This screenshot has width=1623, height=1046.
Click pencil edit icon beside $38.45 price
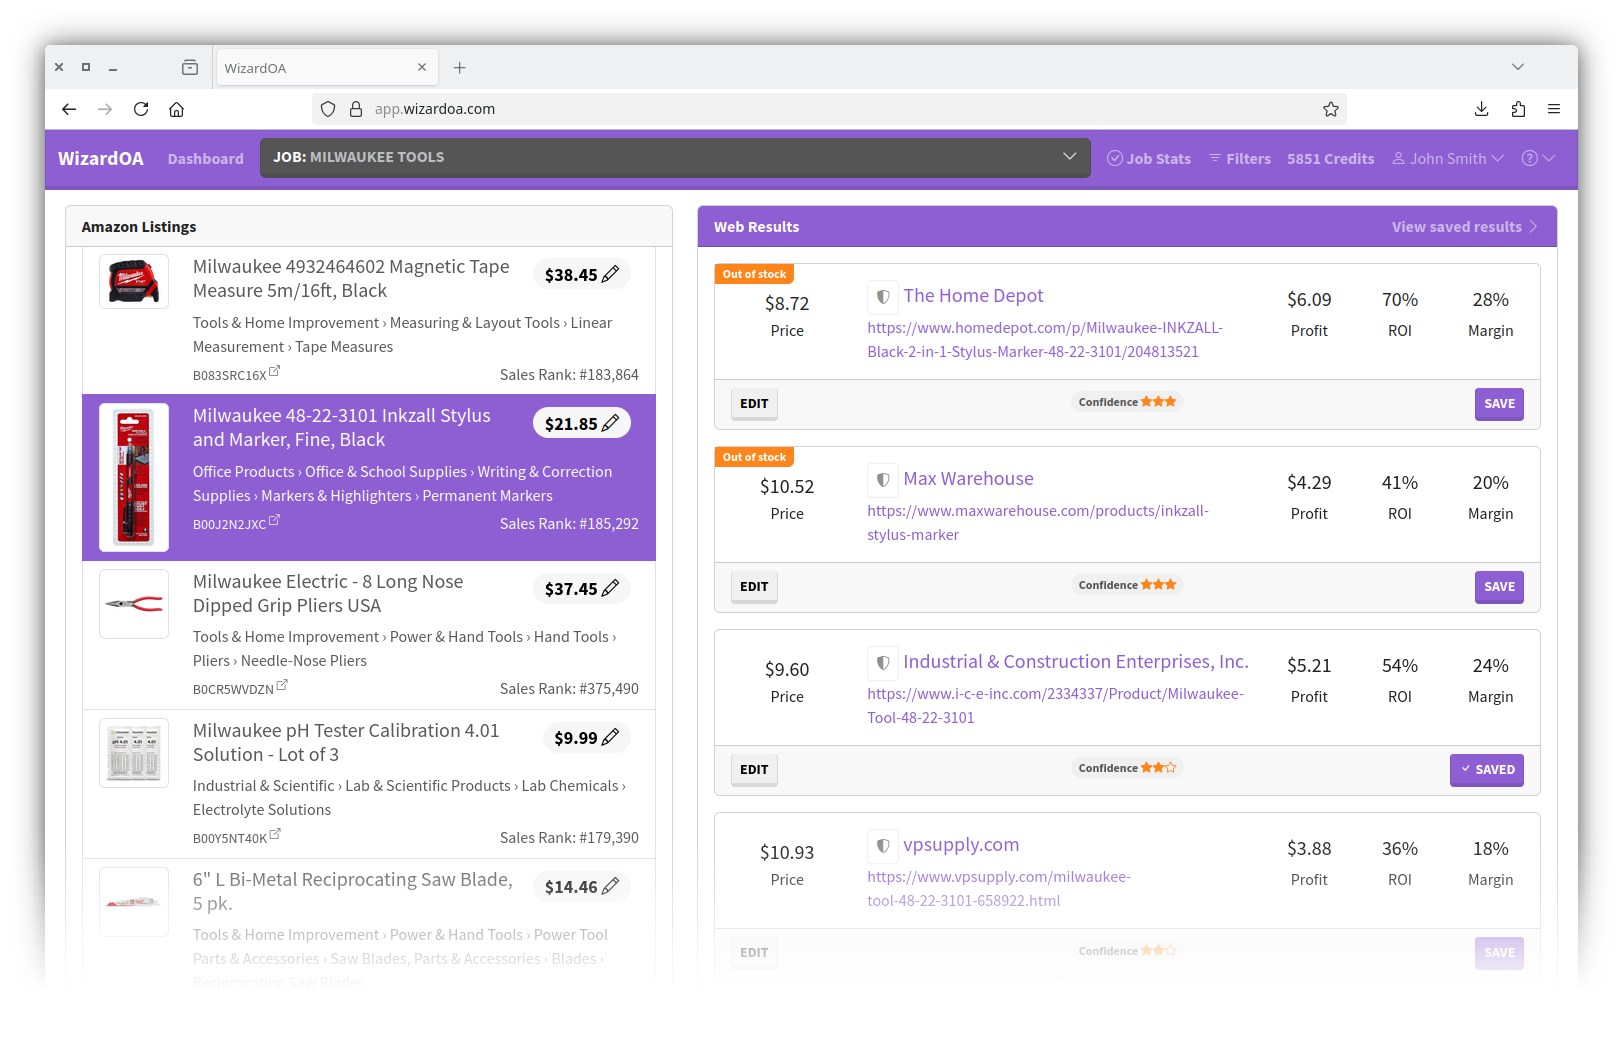click(610, 274)
